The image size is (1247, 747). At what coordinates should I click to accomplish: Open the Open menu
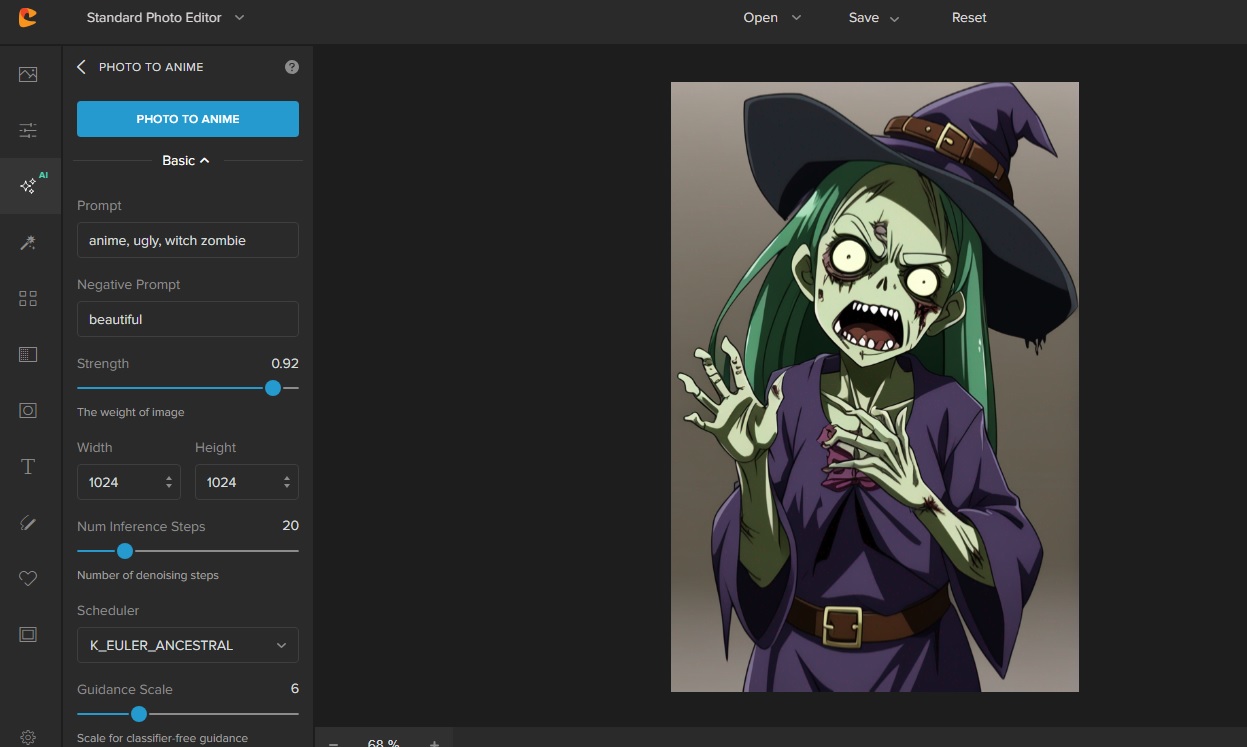pos(771,18)
